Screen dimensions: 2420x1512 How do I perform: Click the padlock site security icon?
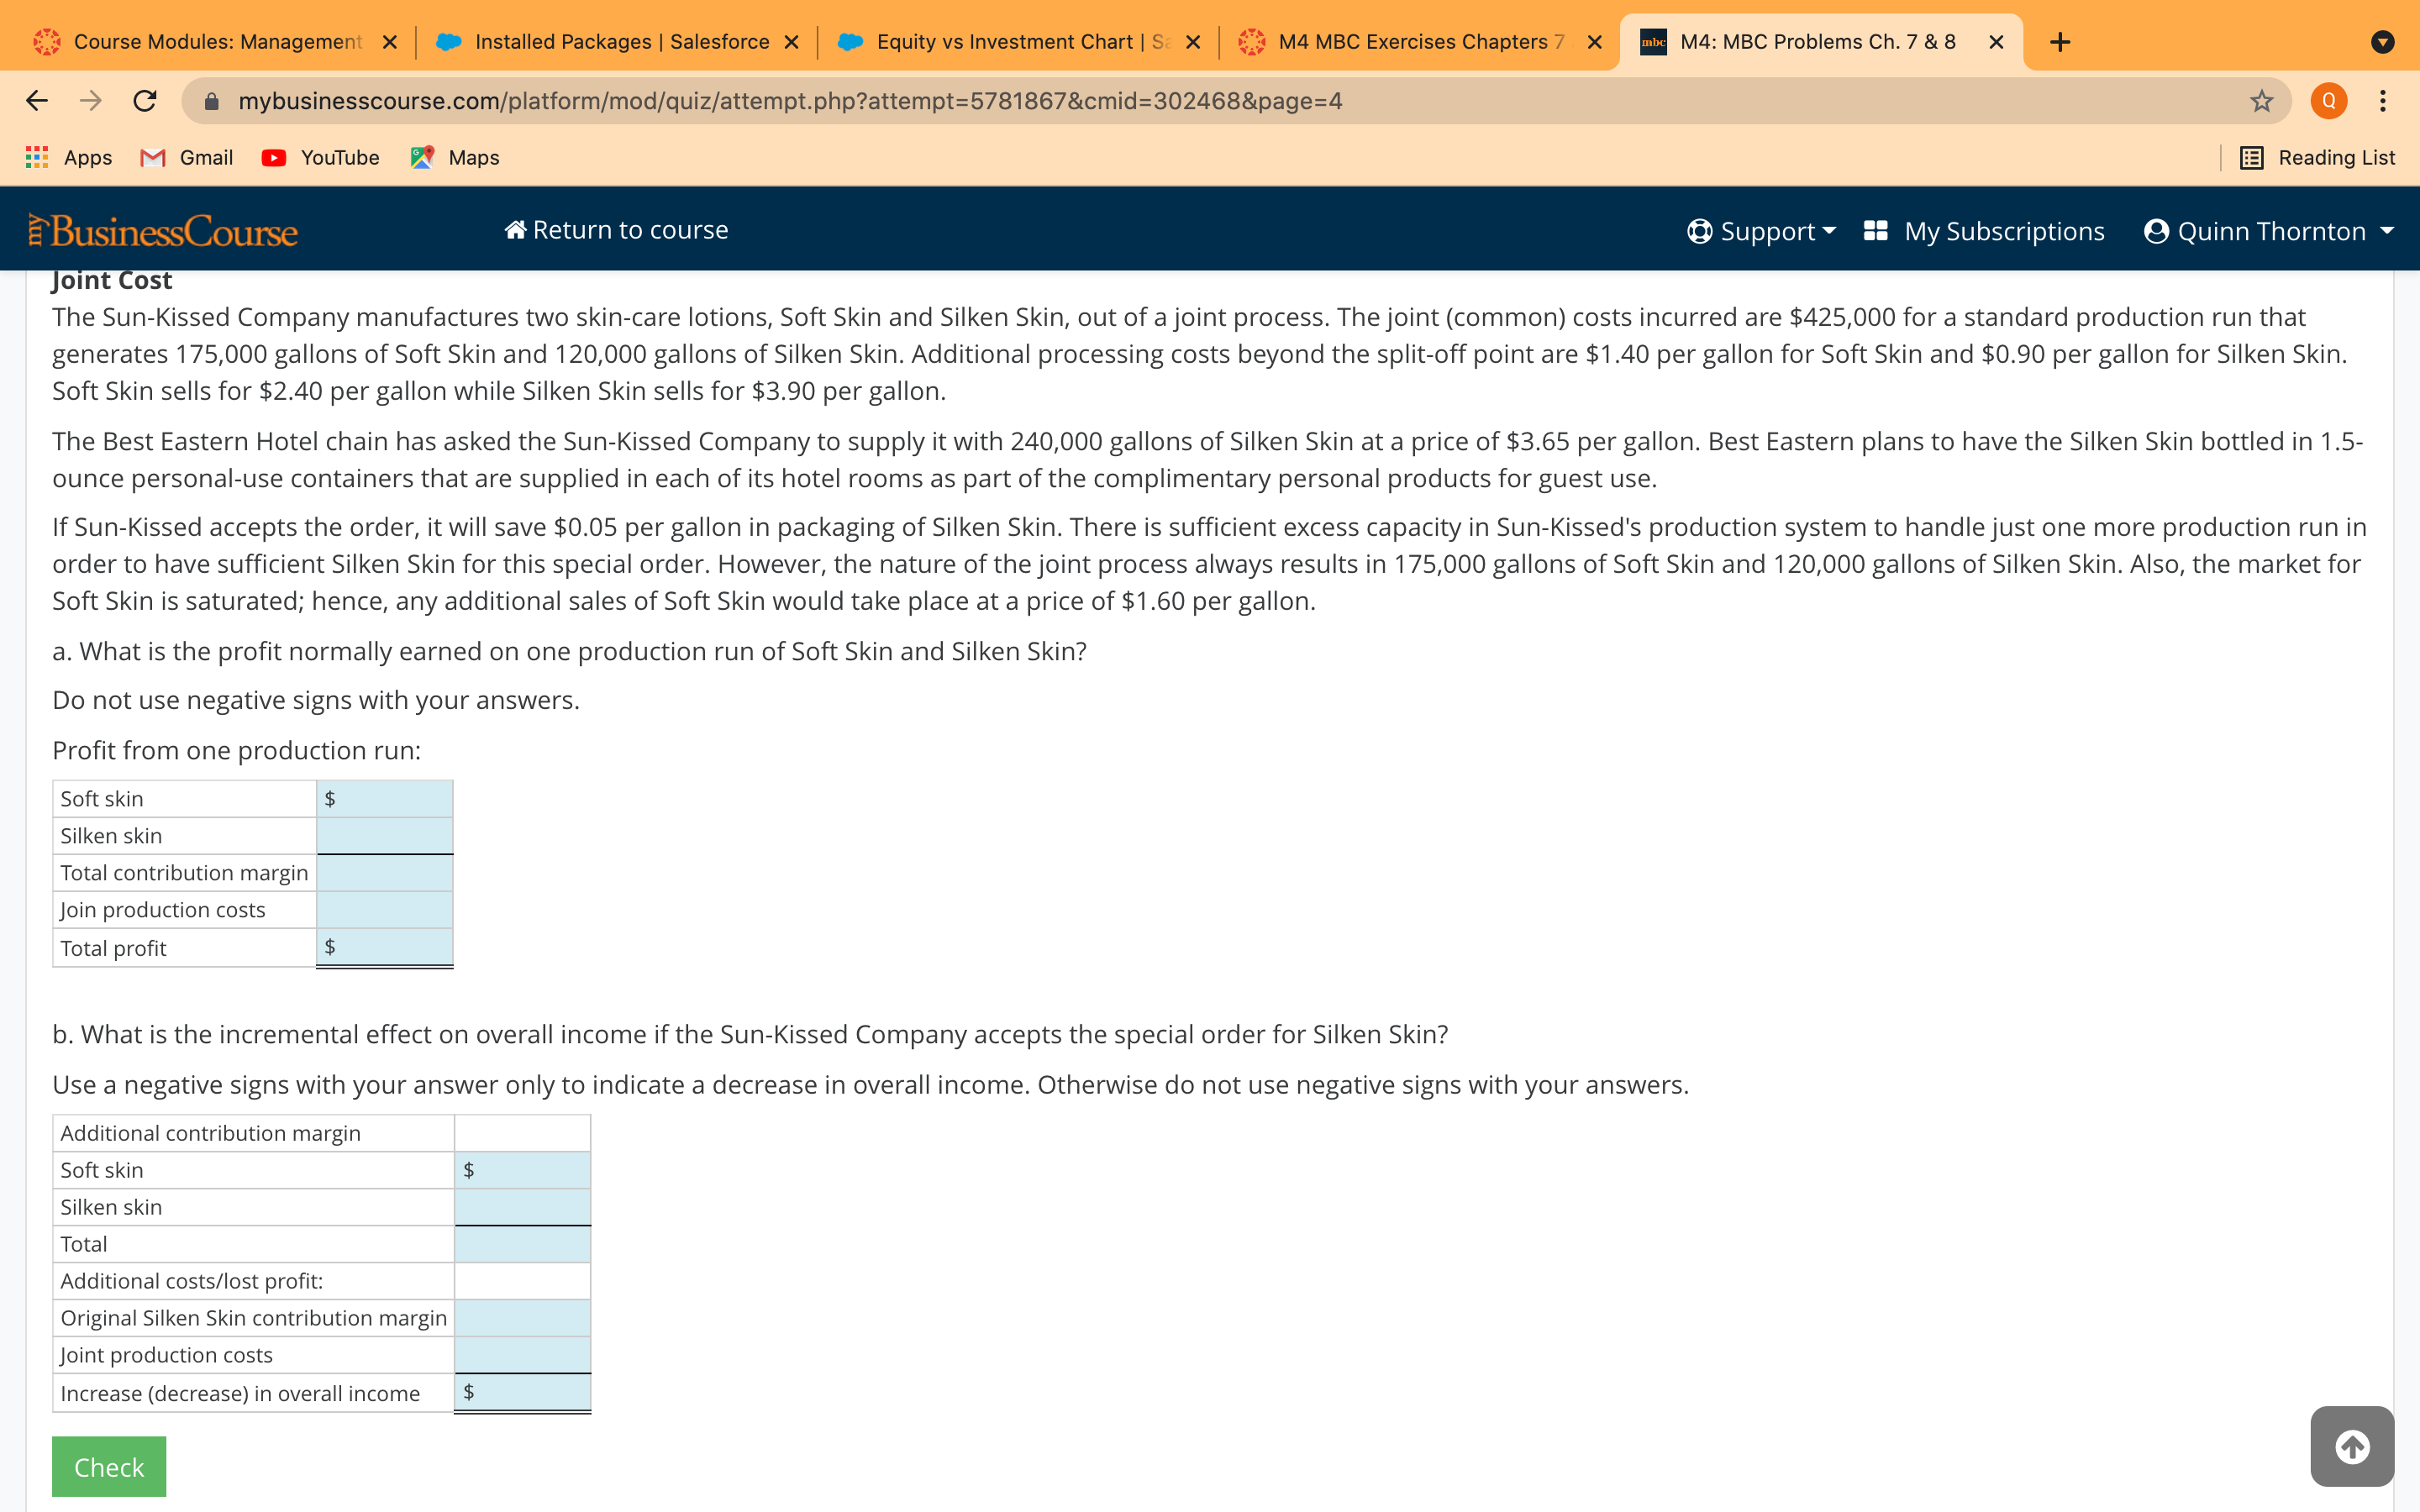pos(211,100)
